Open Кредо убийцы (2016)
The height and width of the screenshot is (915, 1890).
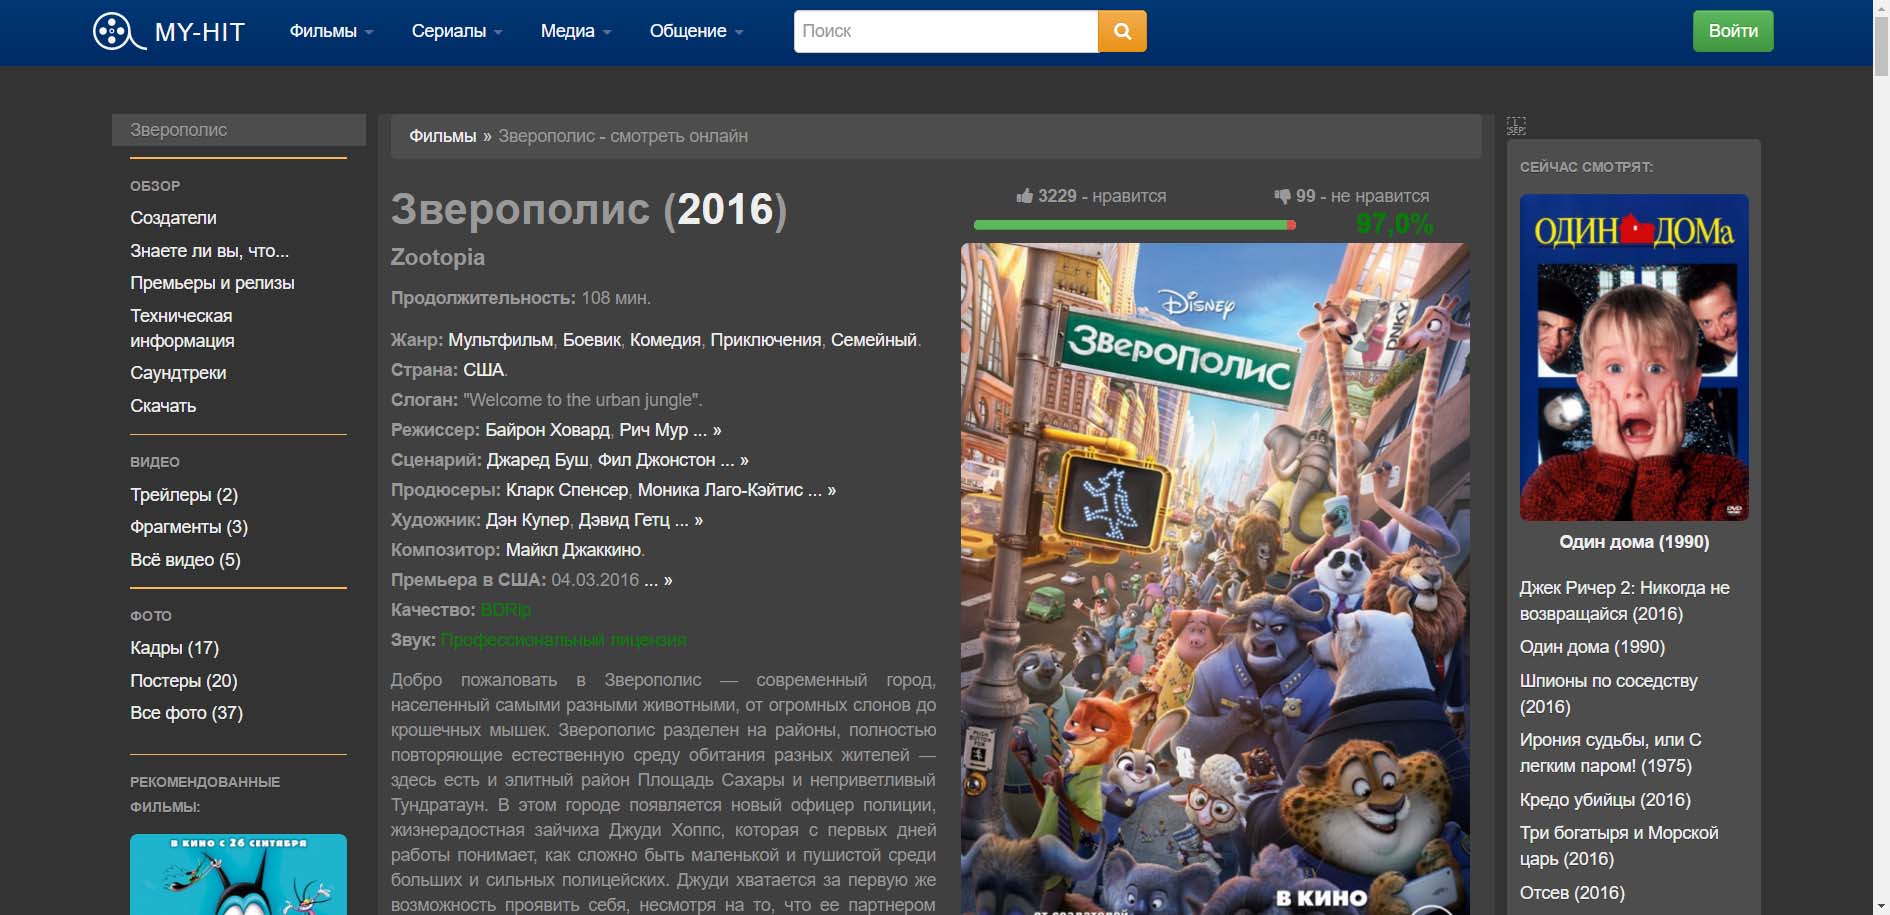1605,800
